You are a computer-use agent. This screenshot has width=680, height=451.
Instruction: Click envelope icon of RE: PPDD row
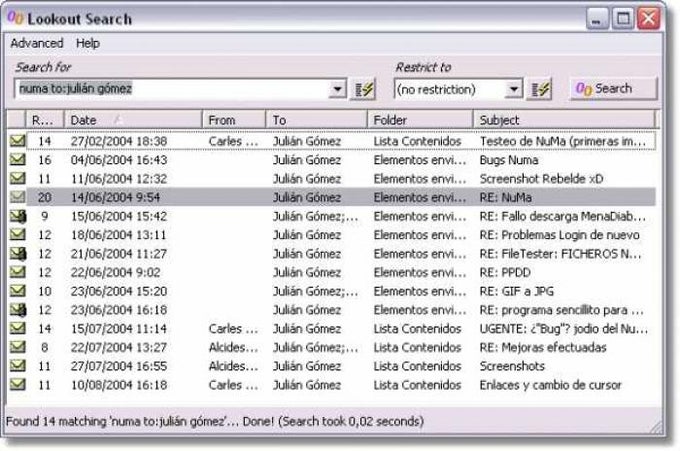click(17, 272)
